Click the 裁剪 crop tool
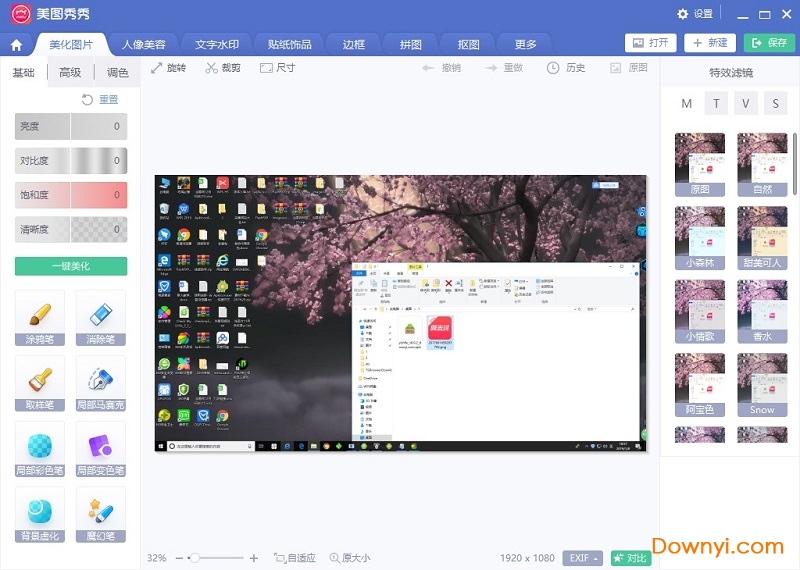Screen dimensions: 800x570 (223, 68)
